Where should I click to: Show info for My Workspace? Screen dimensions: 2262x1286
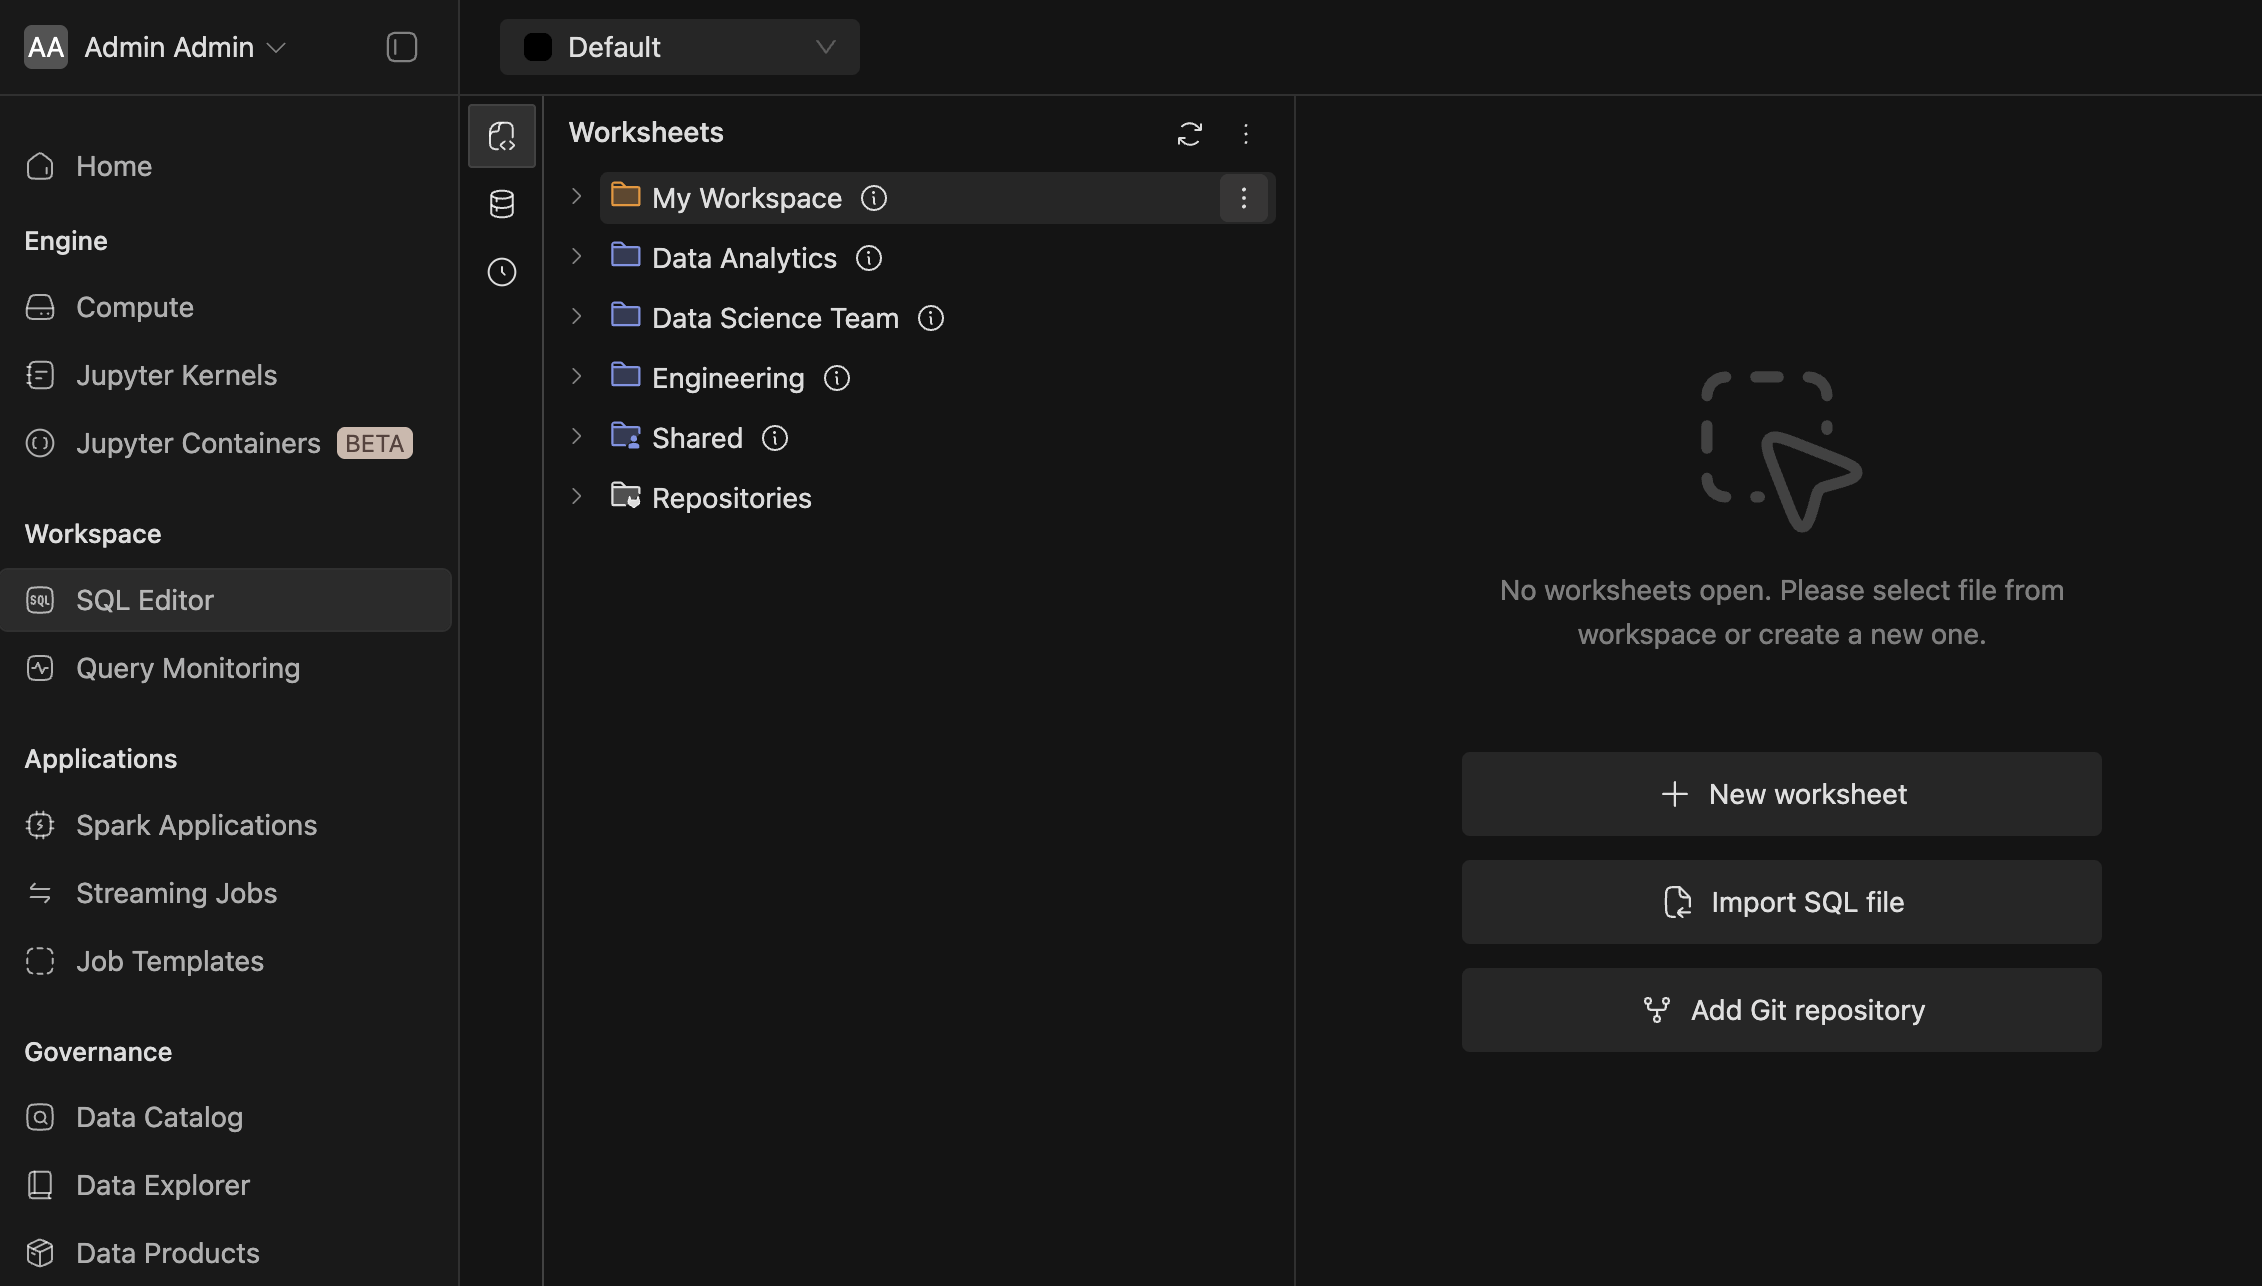(874, 198)
